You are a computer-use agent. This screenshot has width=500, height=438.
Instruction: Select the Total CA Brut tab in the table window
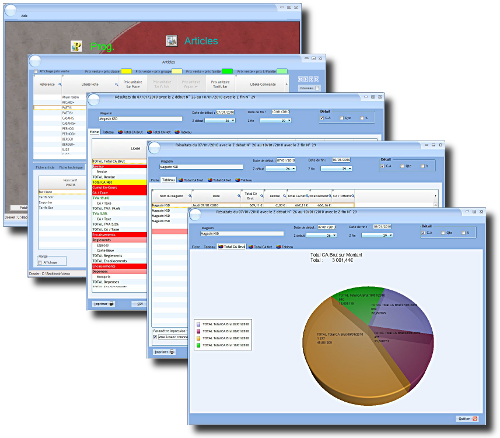191,180
